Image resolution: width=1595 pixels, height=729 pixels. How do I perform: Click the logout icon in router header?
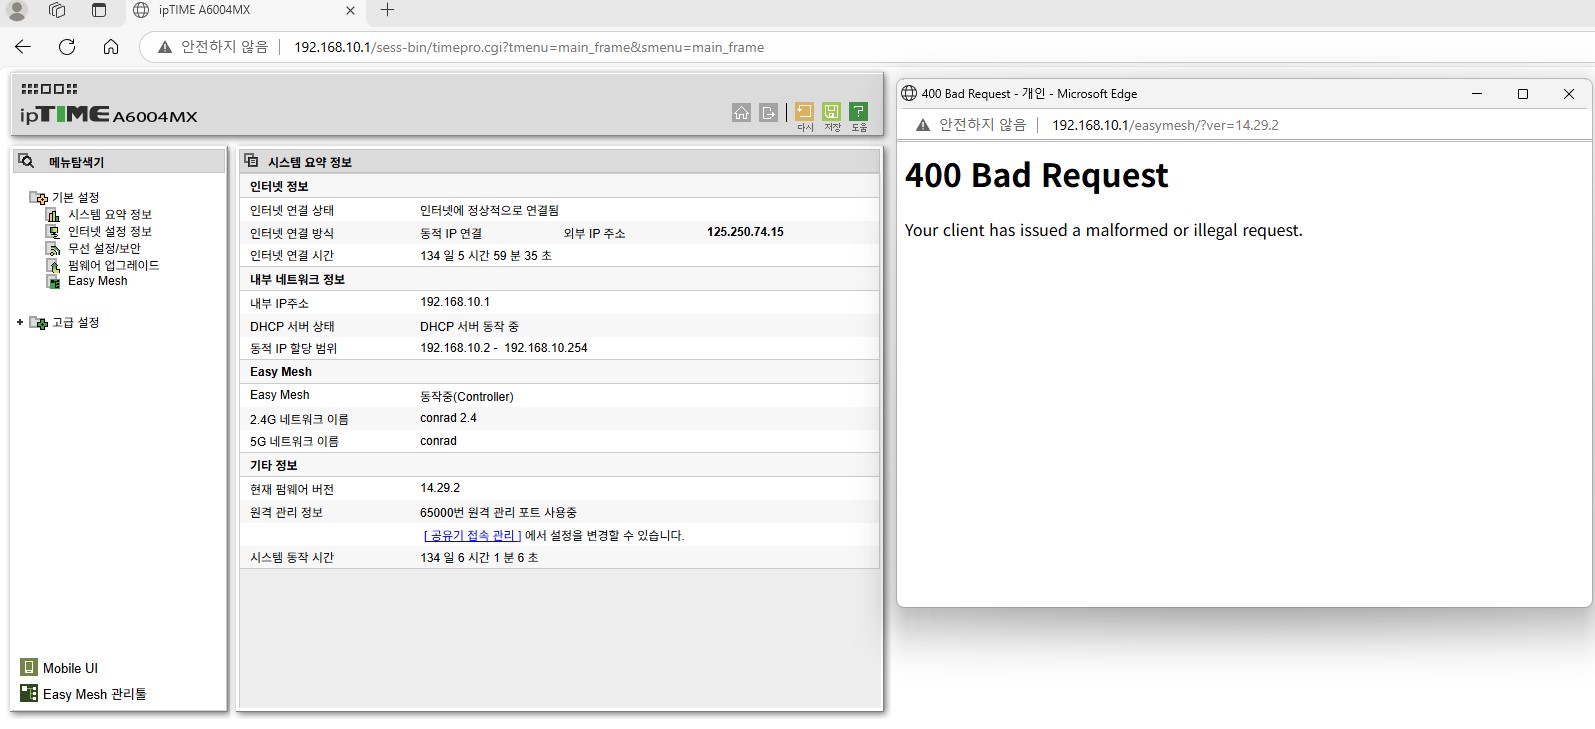tap(768, 113)
